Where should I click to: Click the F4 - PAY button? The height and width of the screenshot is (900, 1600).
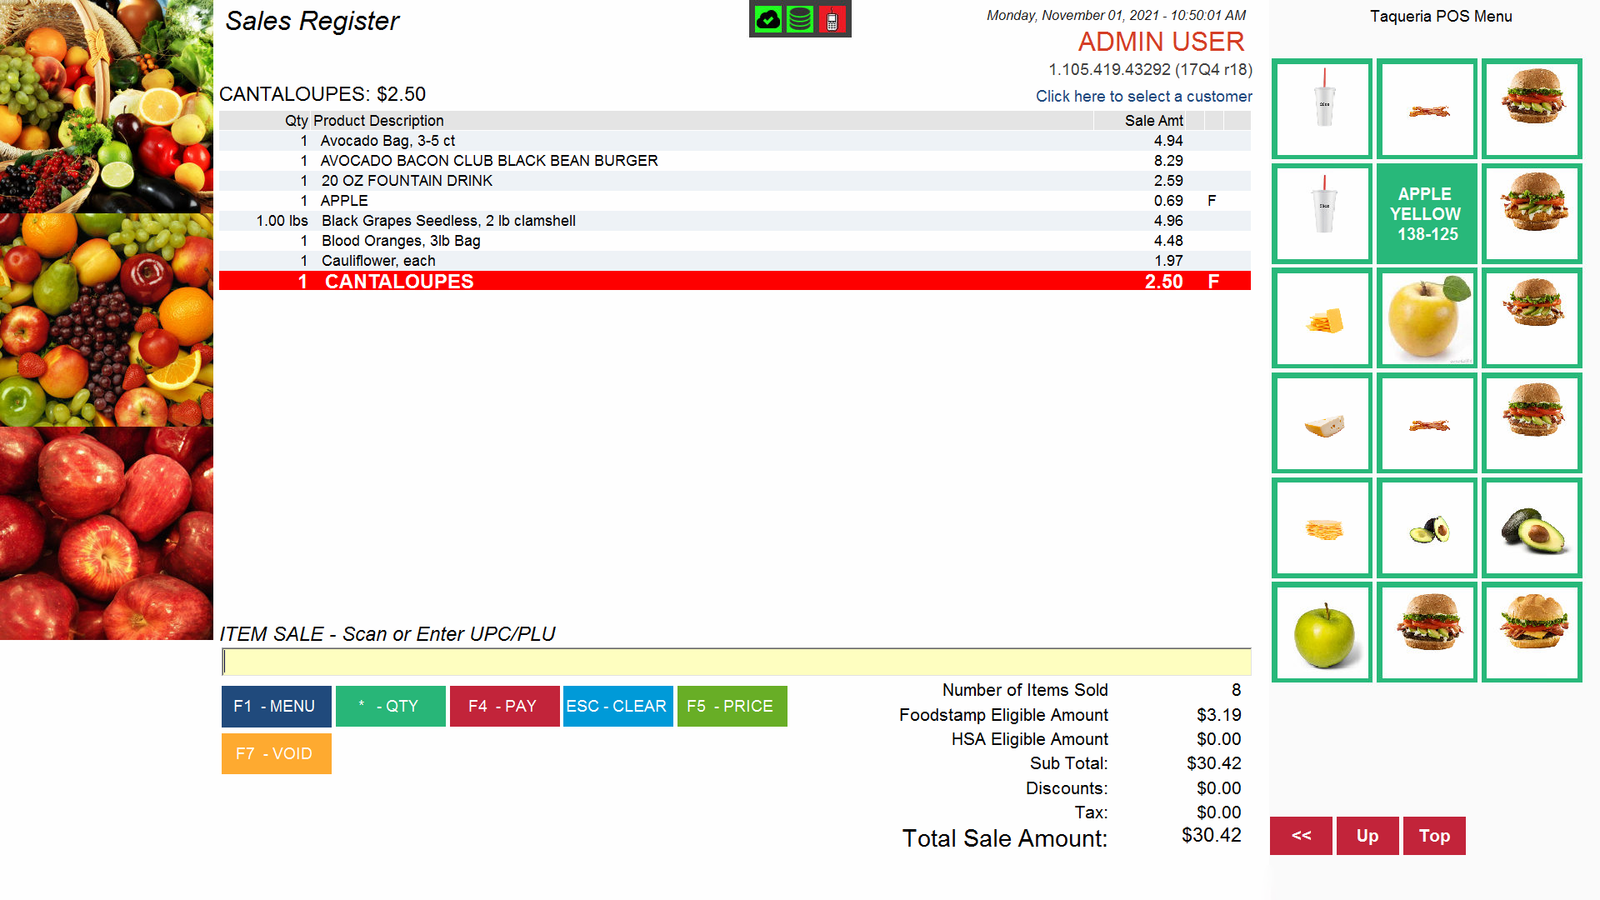point(504,706)
